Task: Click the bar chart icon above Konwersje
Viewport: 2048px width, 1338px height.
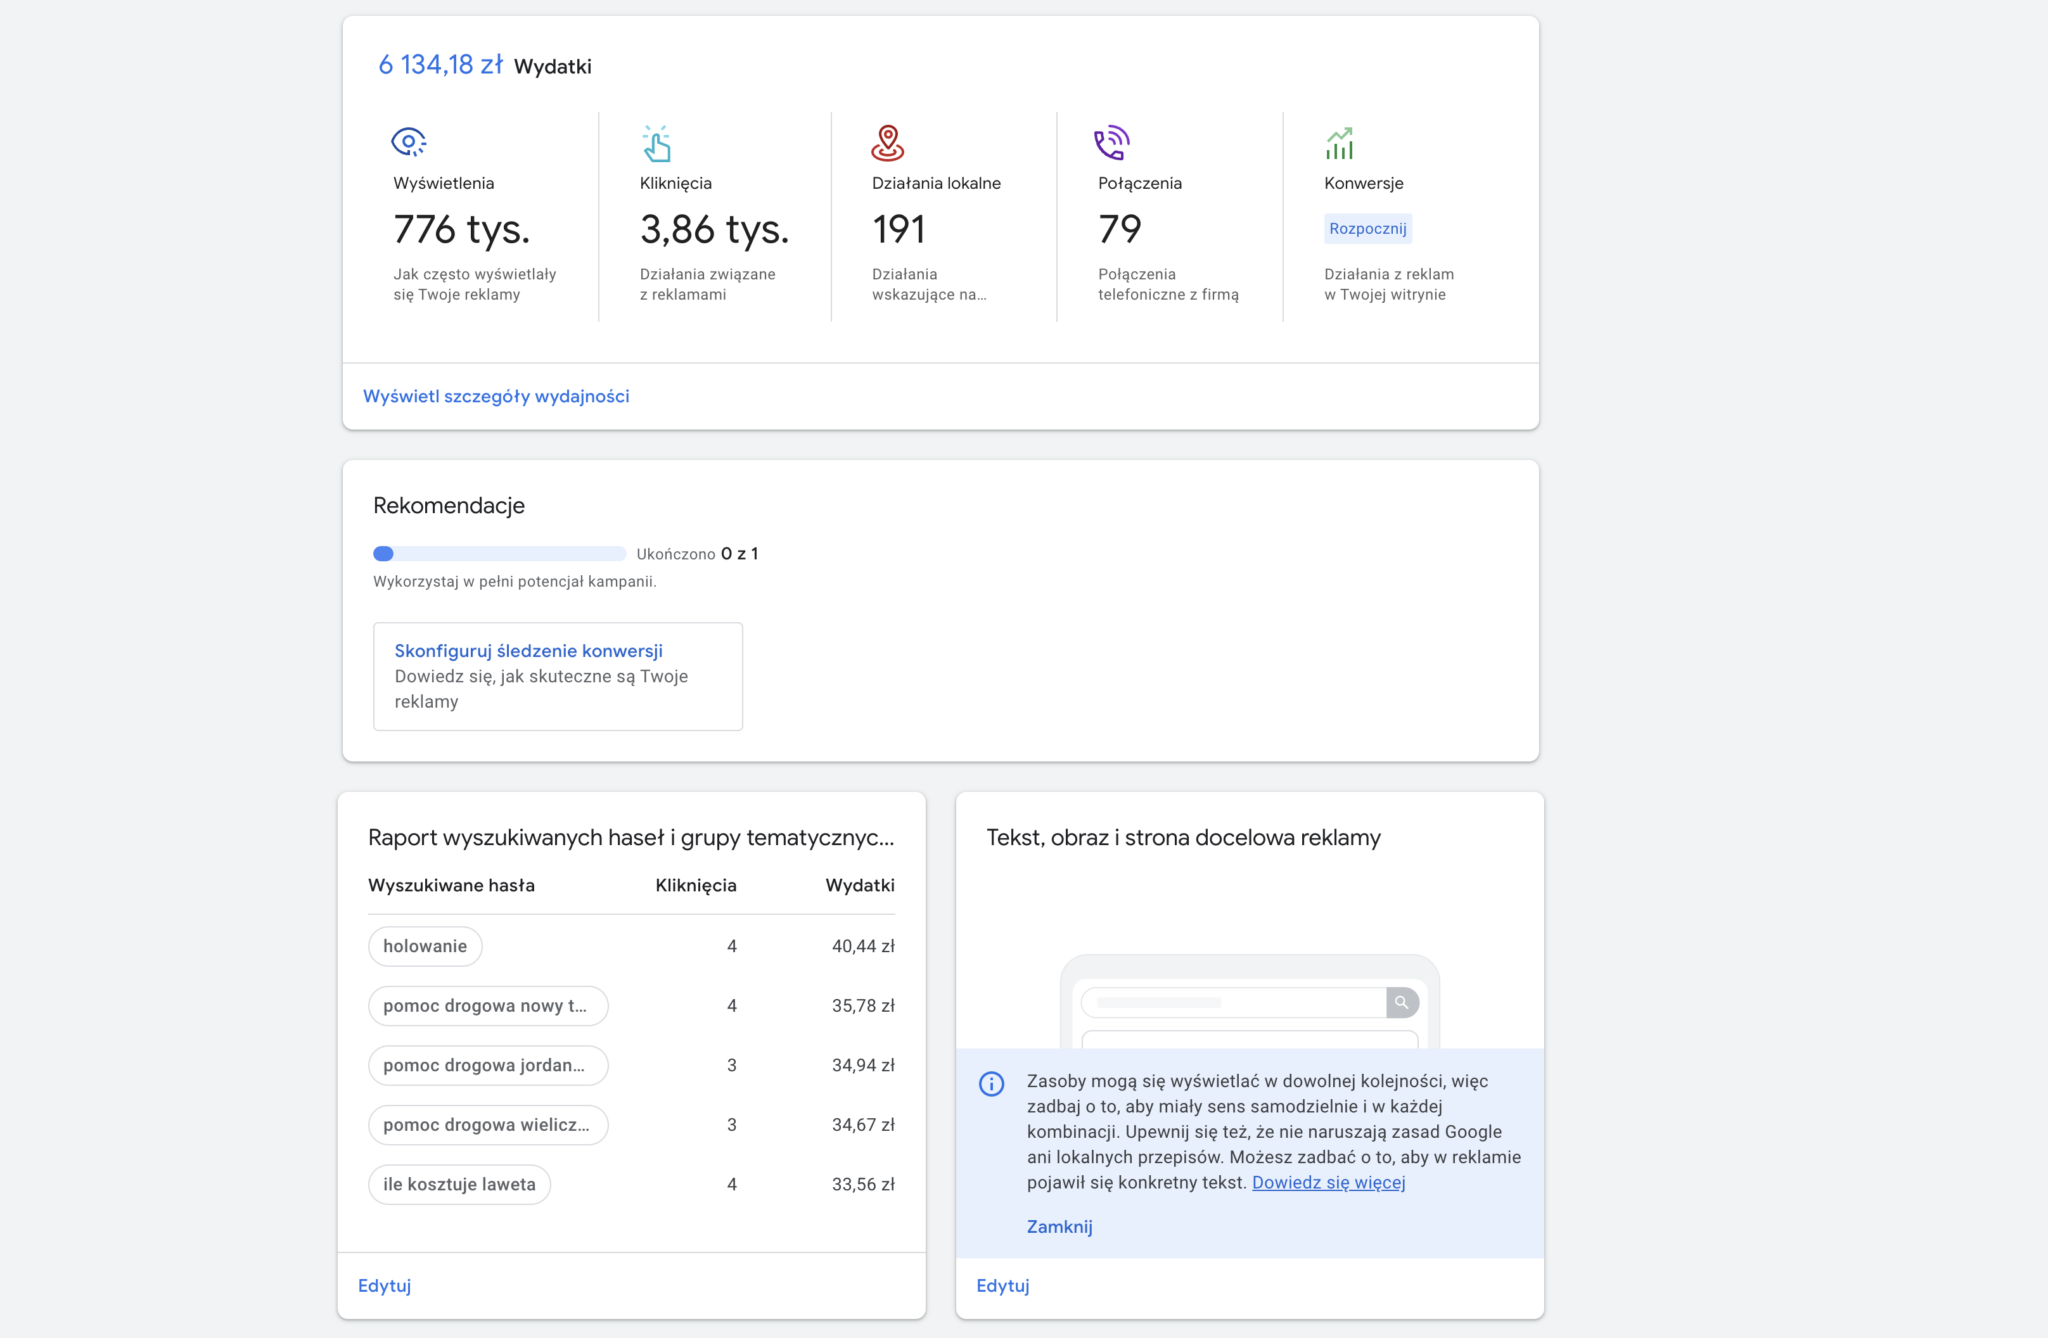Action: pyautogui.click(x=1339, y=144)
